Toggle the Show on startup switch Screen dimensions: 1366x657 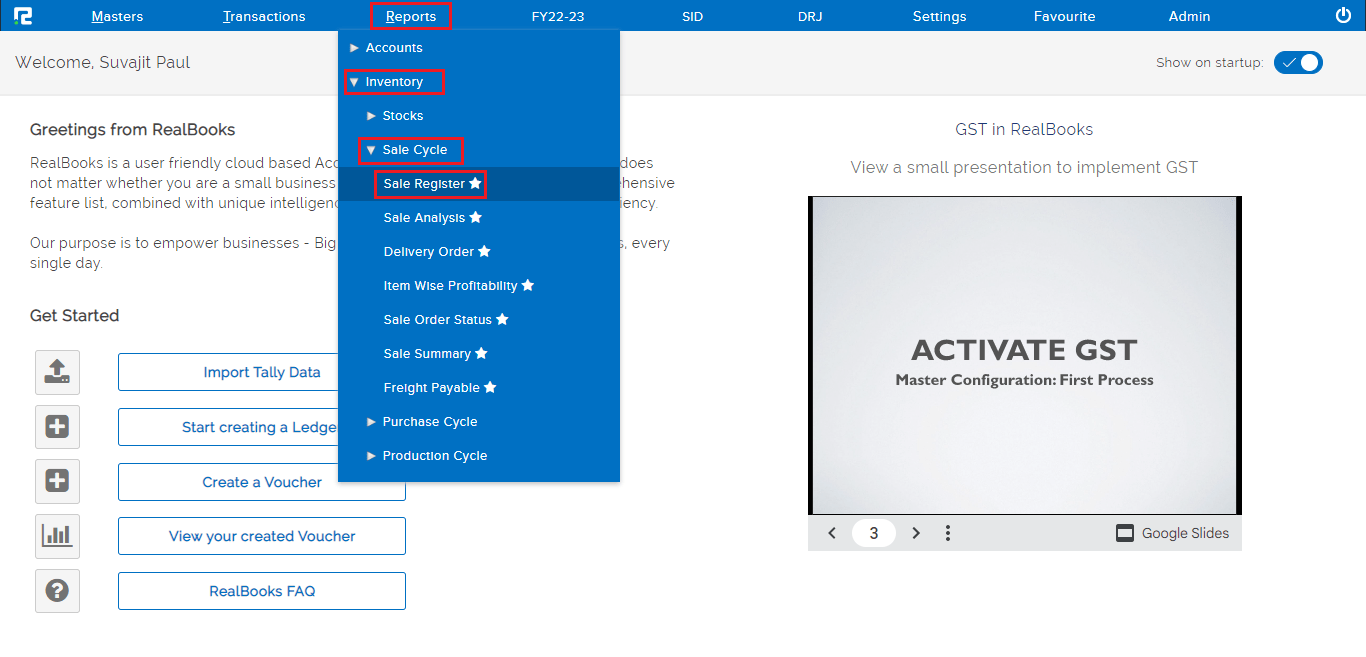click(1298, 62)
